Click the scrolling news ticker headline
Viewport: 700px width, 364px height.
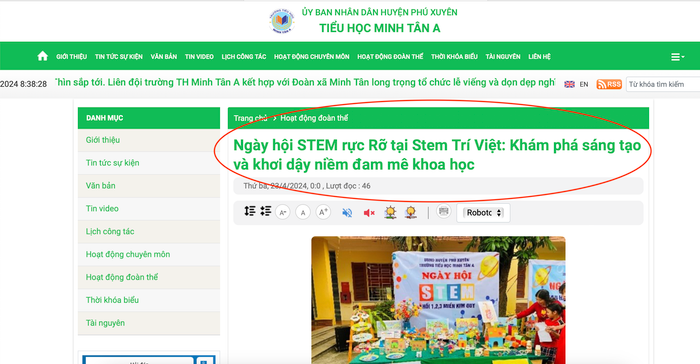point(305,82)
